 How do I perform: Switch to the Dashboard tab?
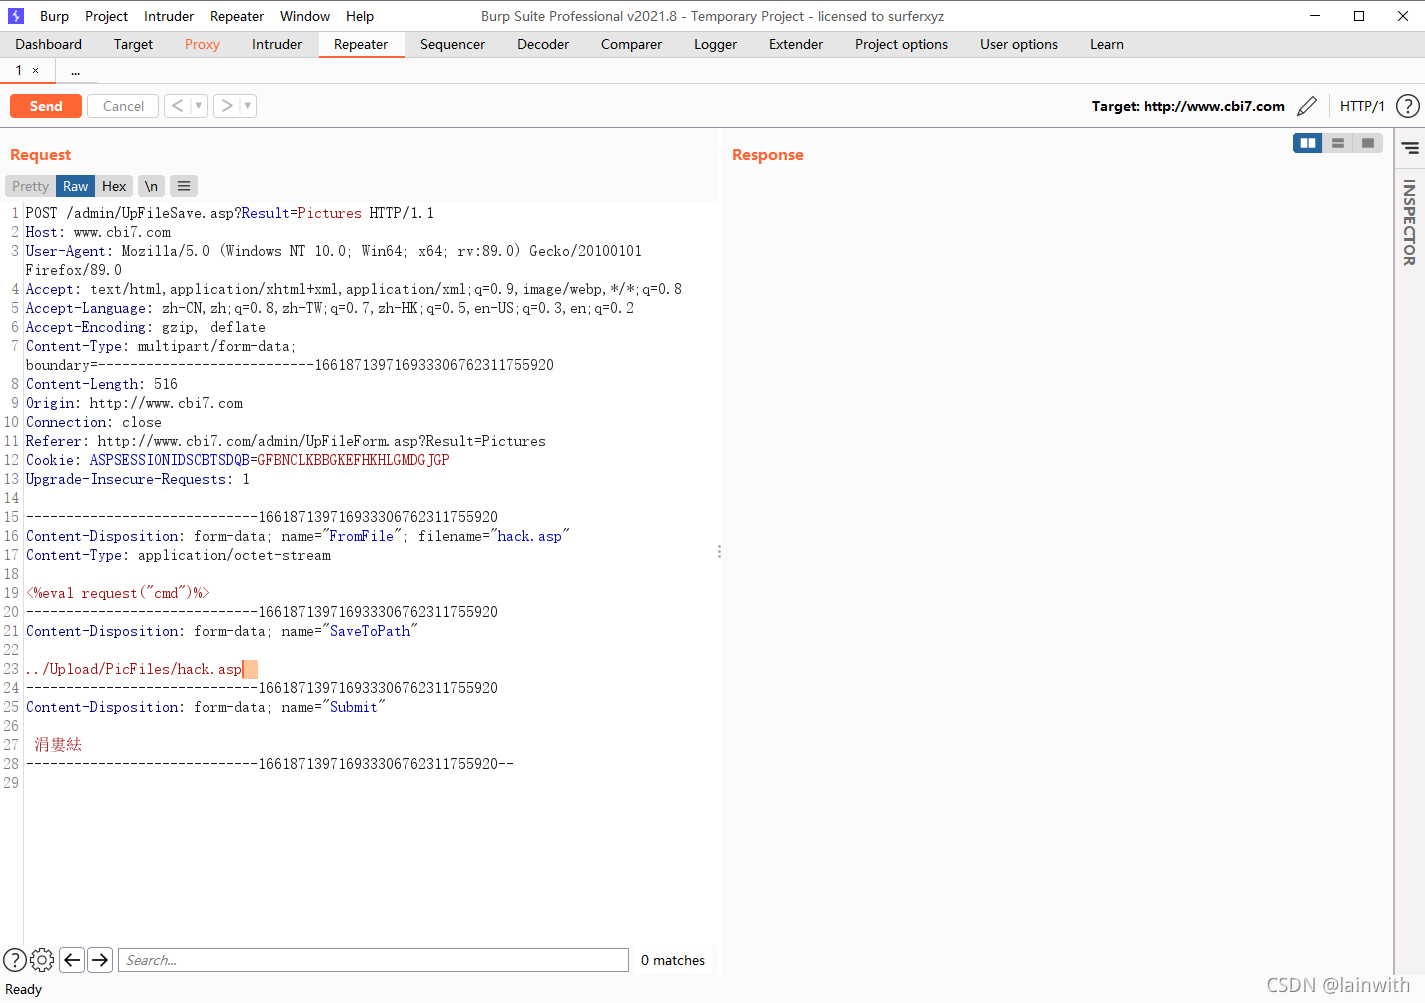pyautogui.click(x=49, y=44)
